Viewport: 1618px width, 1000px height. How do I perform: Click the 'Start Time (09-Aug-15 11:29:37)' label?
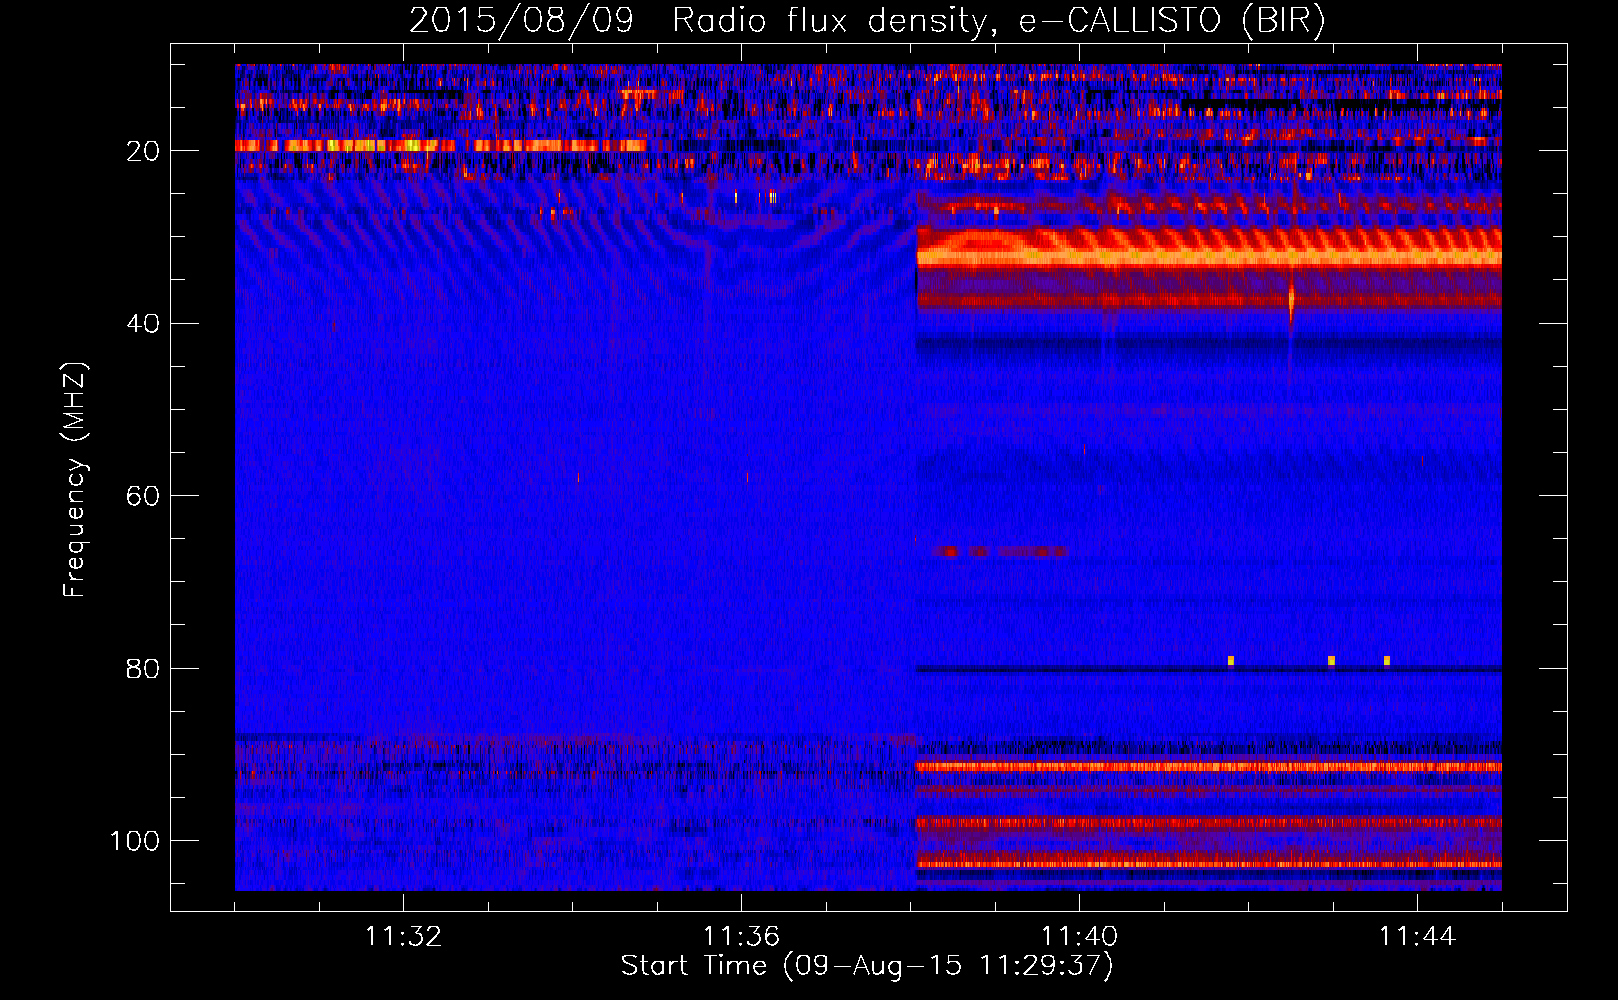click(x=867, y=965)
